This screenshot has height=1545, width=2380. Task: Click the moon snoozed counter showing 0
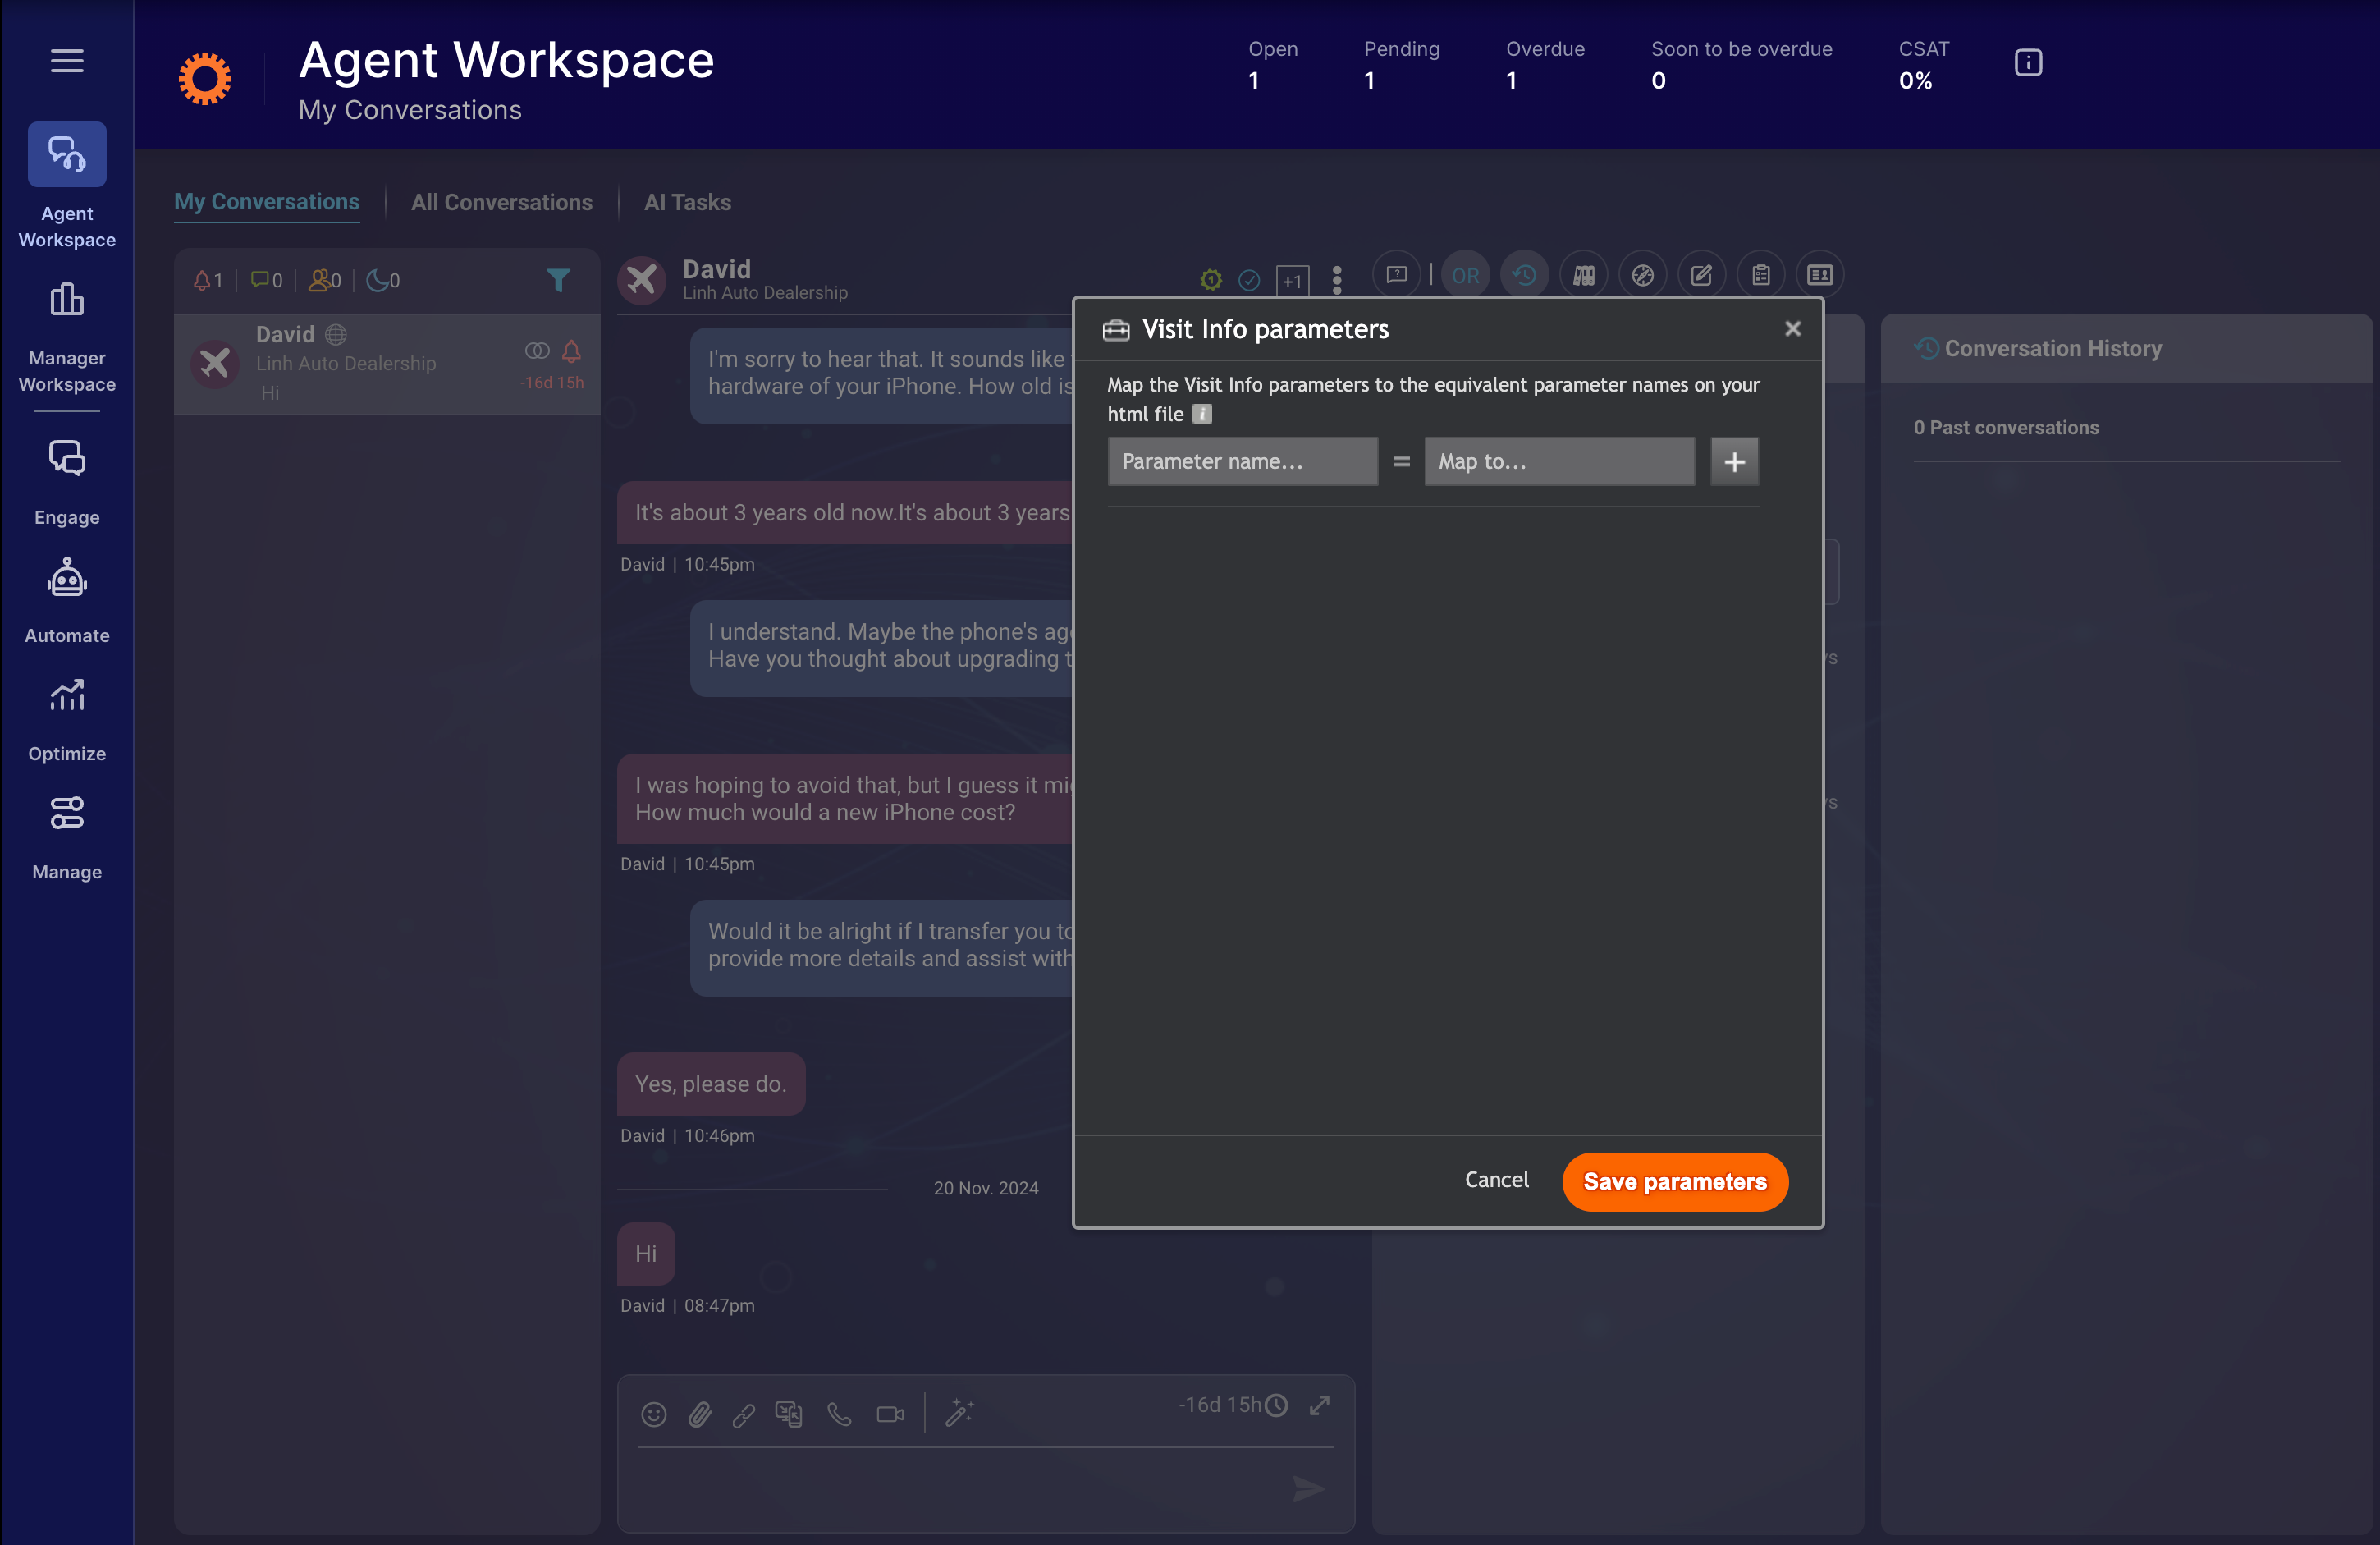383,281
